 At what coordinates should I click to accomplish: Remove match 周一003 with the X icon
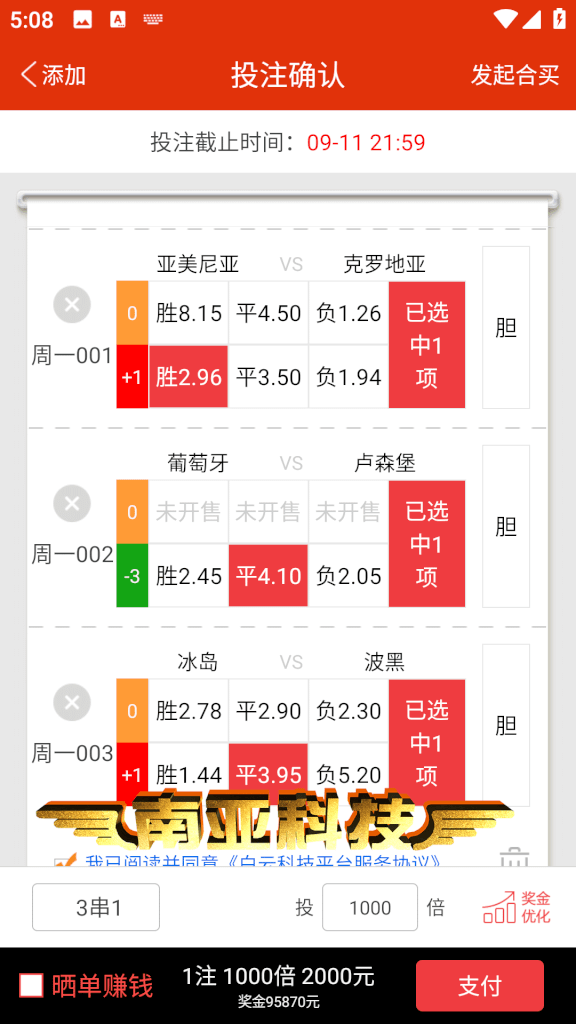pyautogui.click(x=72, y=703)
